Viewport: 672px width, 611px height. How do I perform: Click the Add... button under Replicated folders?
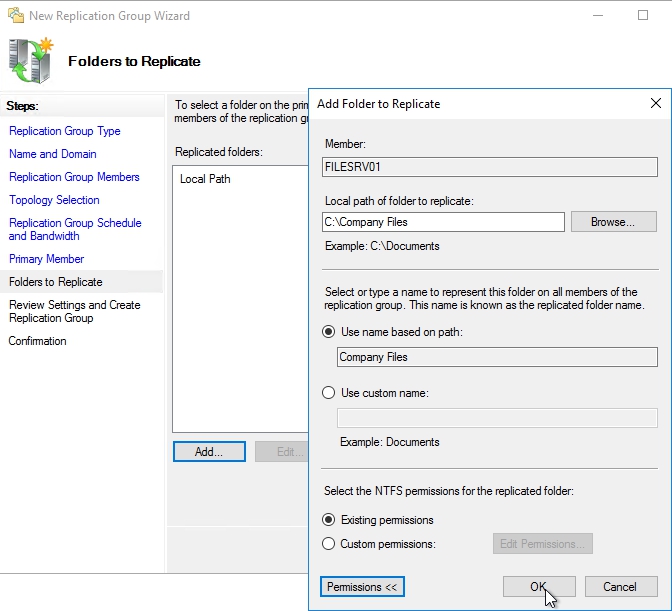point(209,452)
